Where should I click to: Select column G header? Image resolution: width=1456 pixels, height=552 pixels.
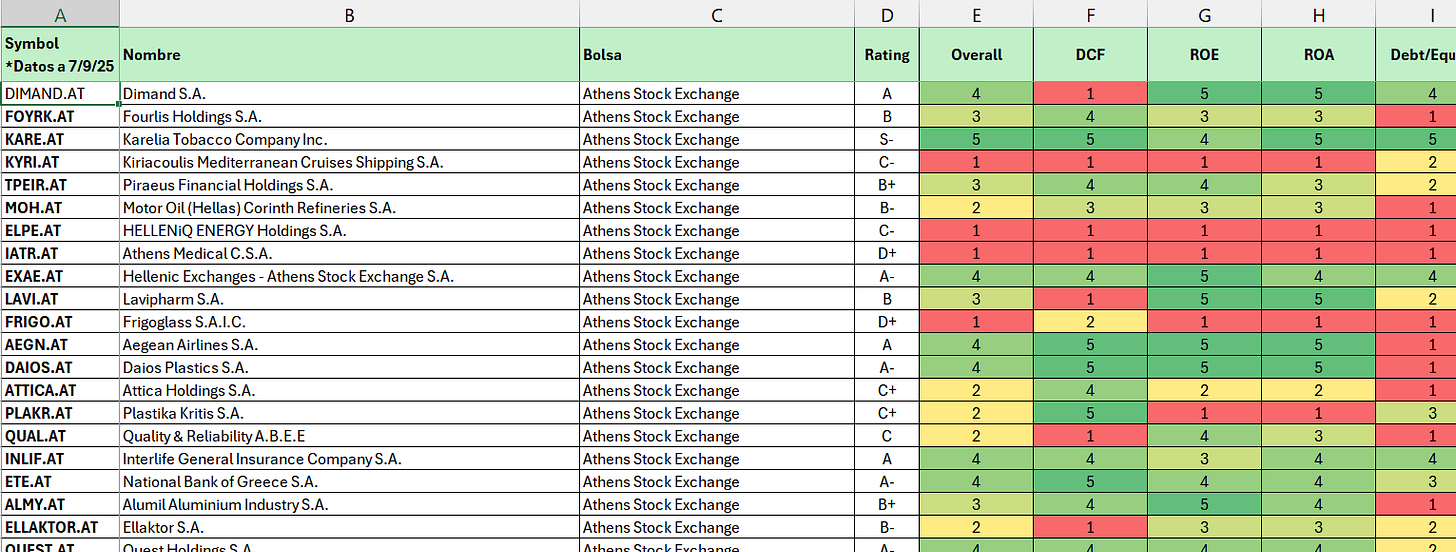[1204, 14]
